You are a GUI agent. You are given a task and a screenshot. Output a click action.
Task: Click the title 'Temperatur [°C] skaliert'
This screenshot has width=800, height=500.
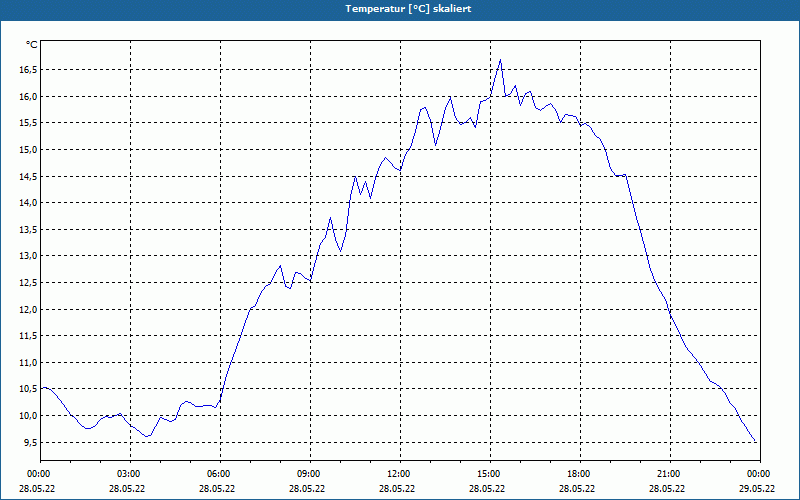(x=408, y=9)
